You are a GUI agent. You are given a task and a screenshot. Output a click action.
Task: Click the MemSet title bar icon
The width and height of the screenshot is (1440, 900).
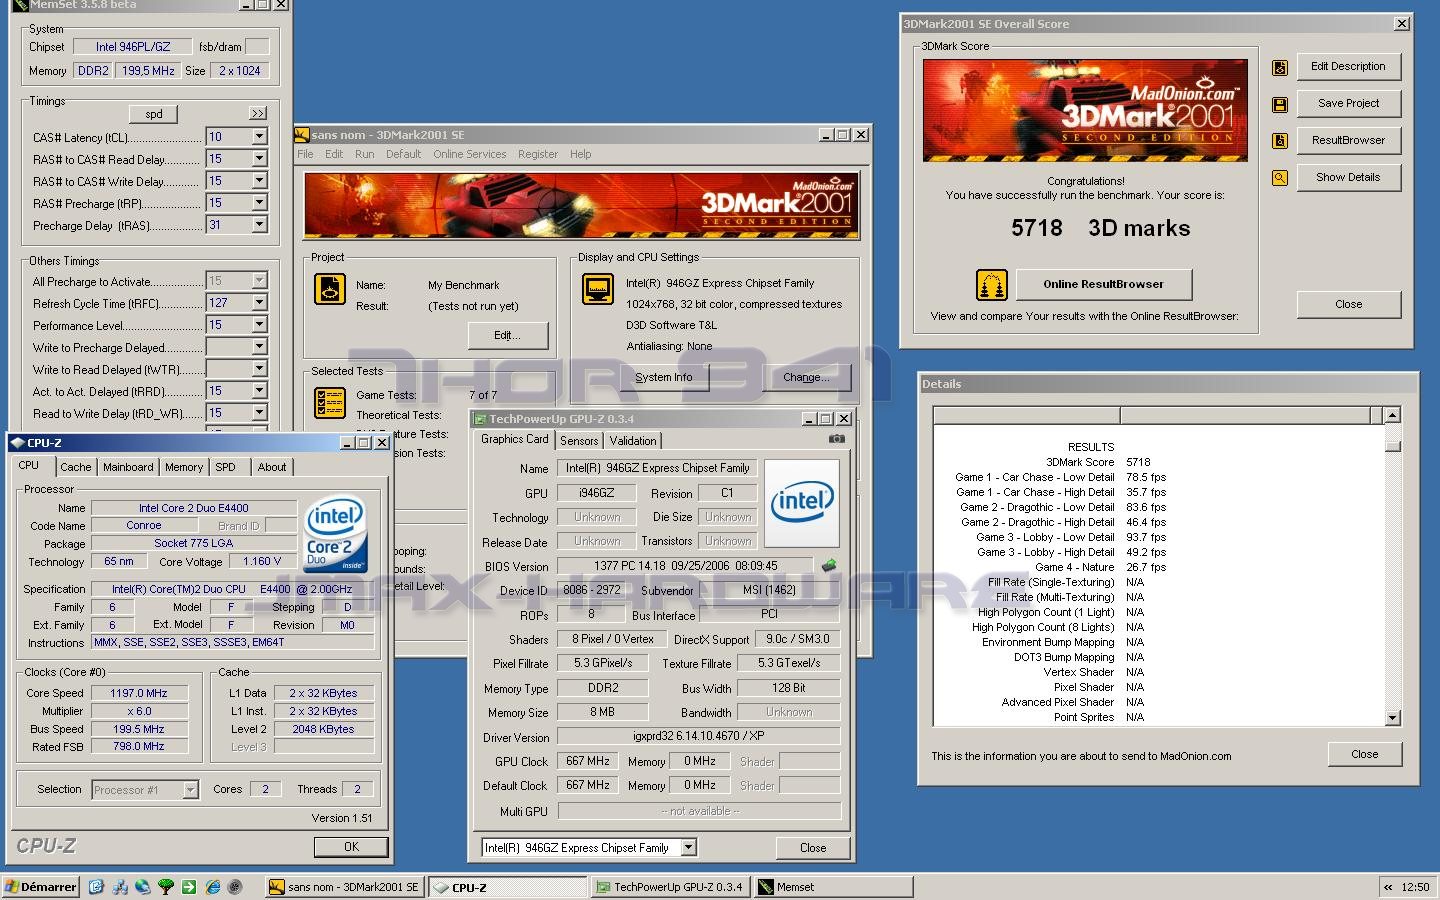[x=19, y=5]
